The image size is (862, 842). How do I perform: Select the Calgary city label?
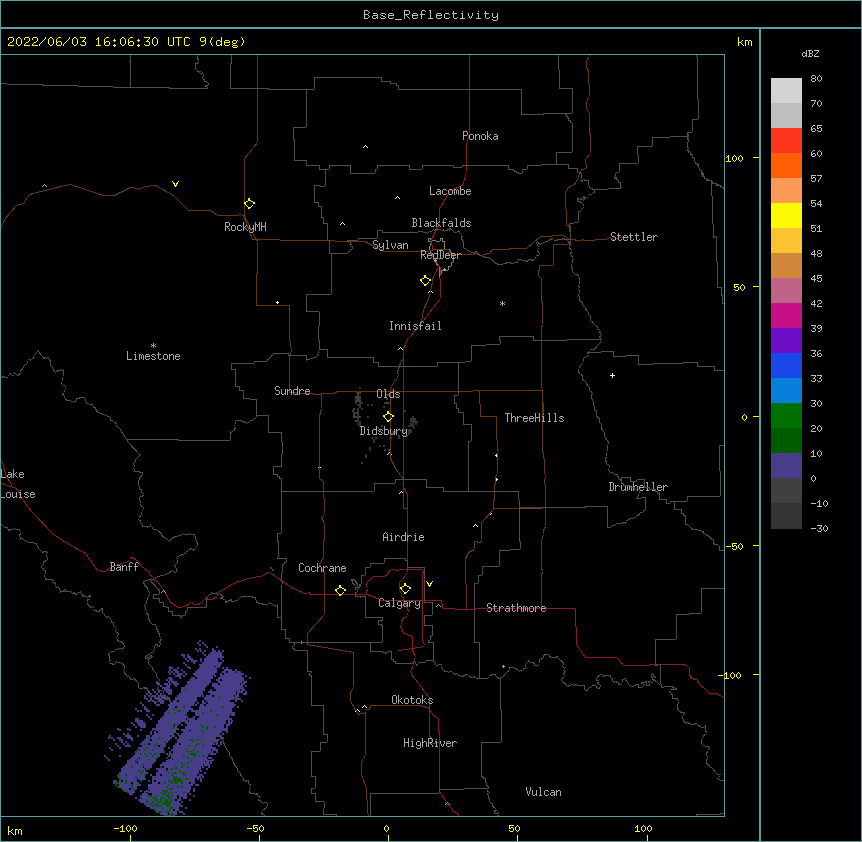click(399, 603)
